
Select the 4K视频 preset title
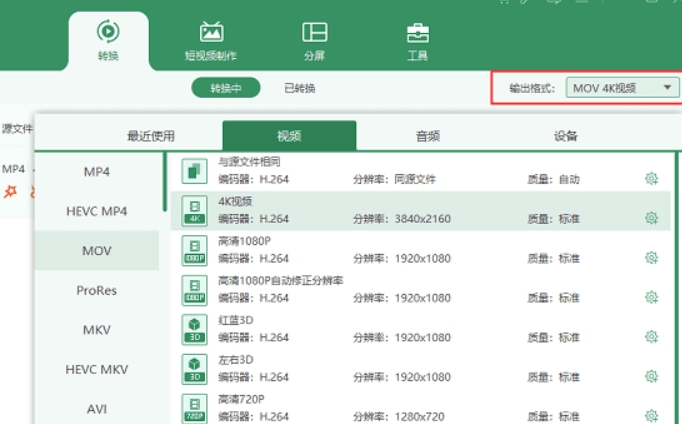point(235,201)
